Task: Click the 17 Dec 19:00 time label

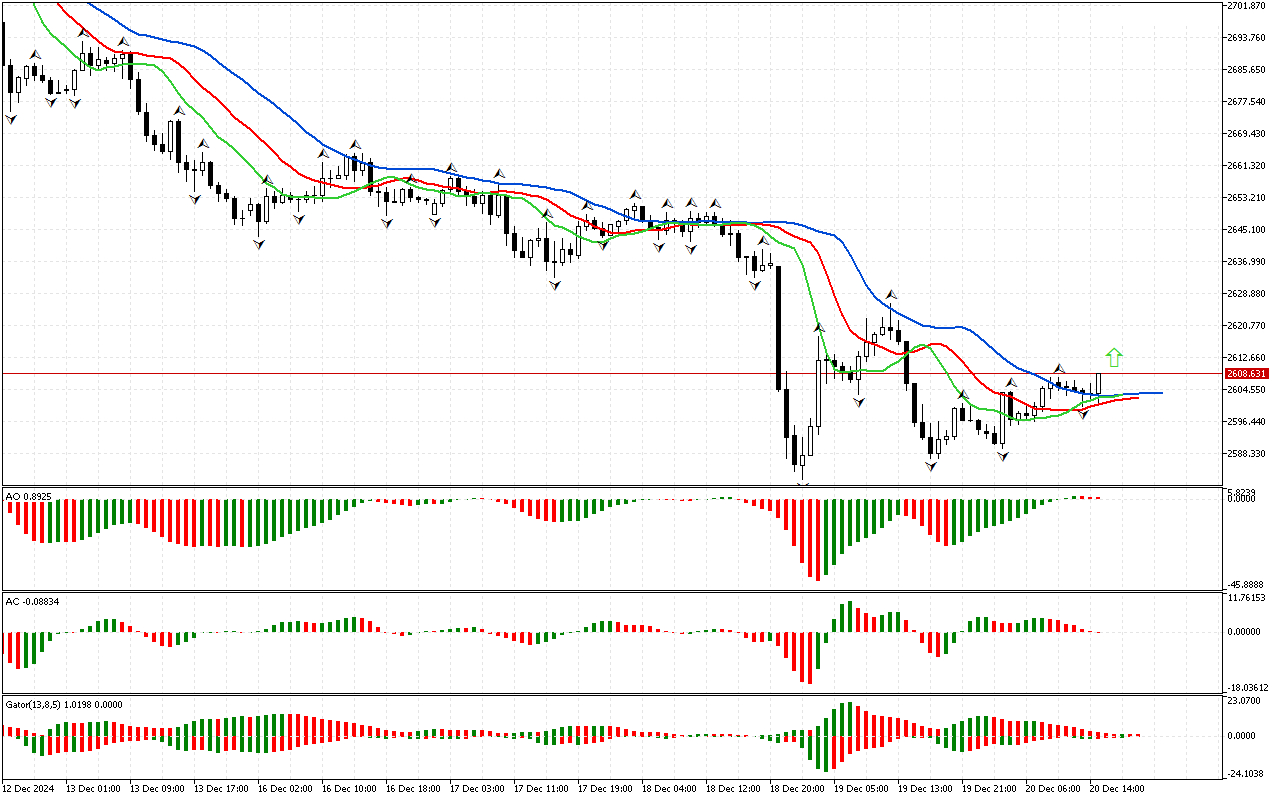Action: point(605,789)
